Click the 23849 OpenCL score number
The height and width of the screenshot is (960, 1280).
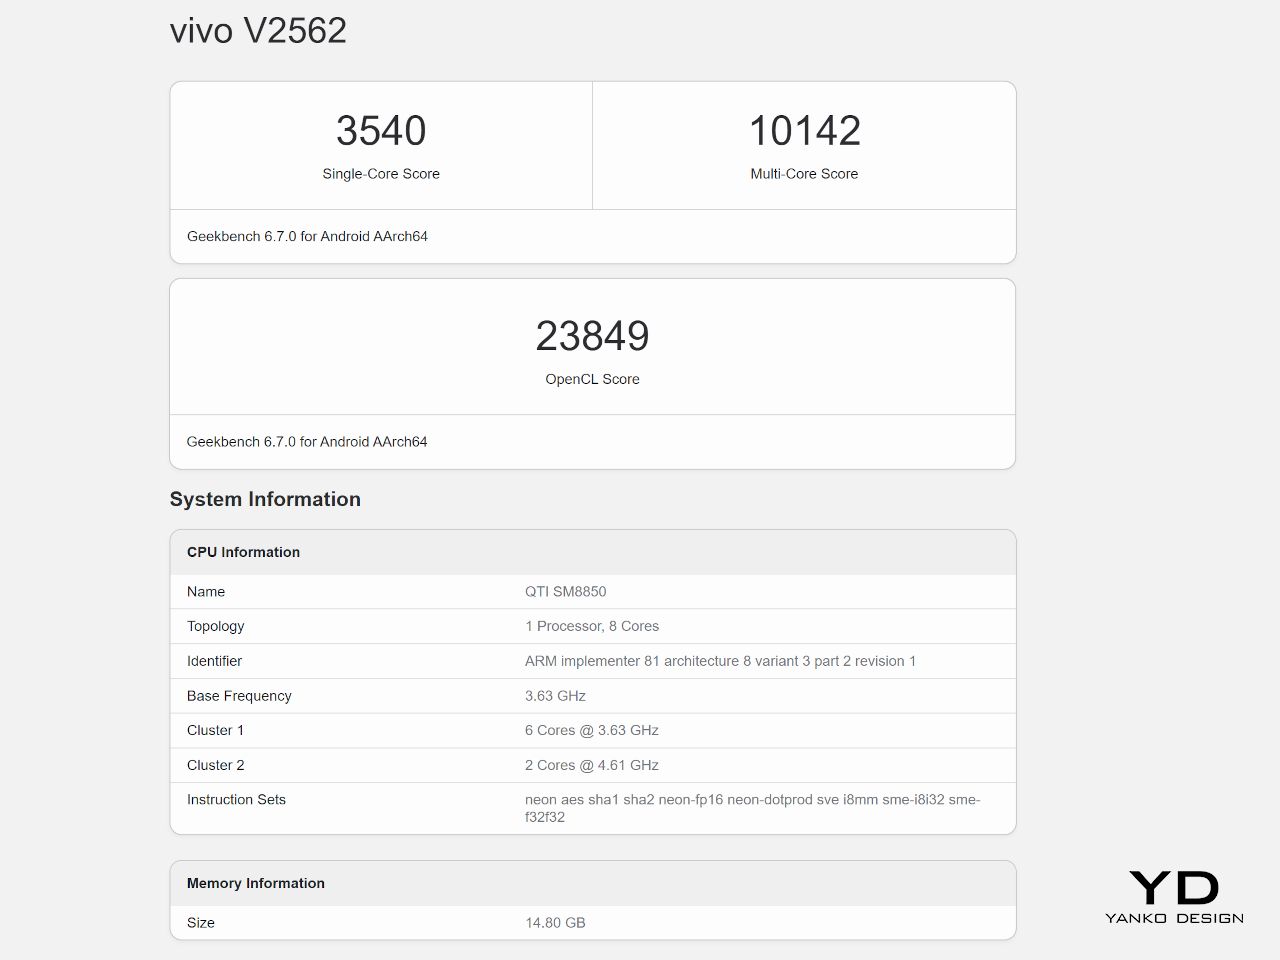pos(592,336)
